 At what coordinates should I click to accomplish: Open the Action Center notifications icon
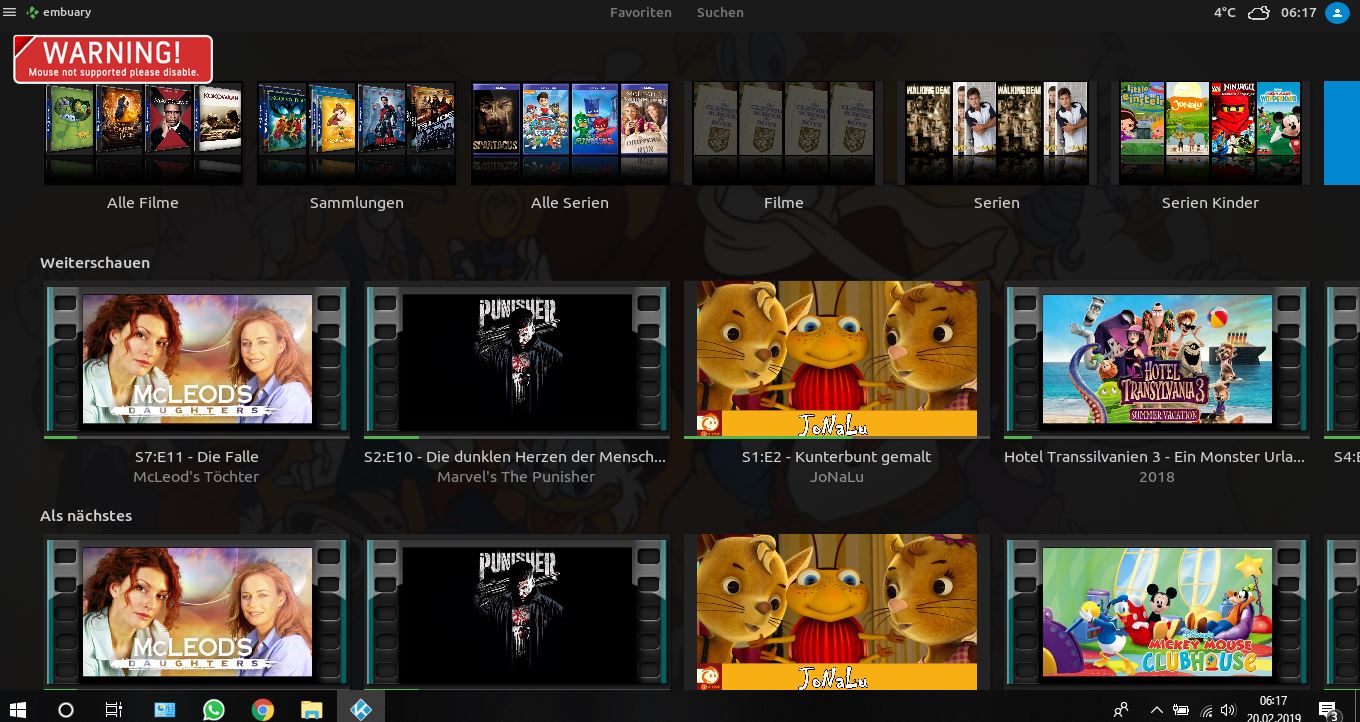point(1329,710)
